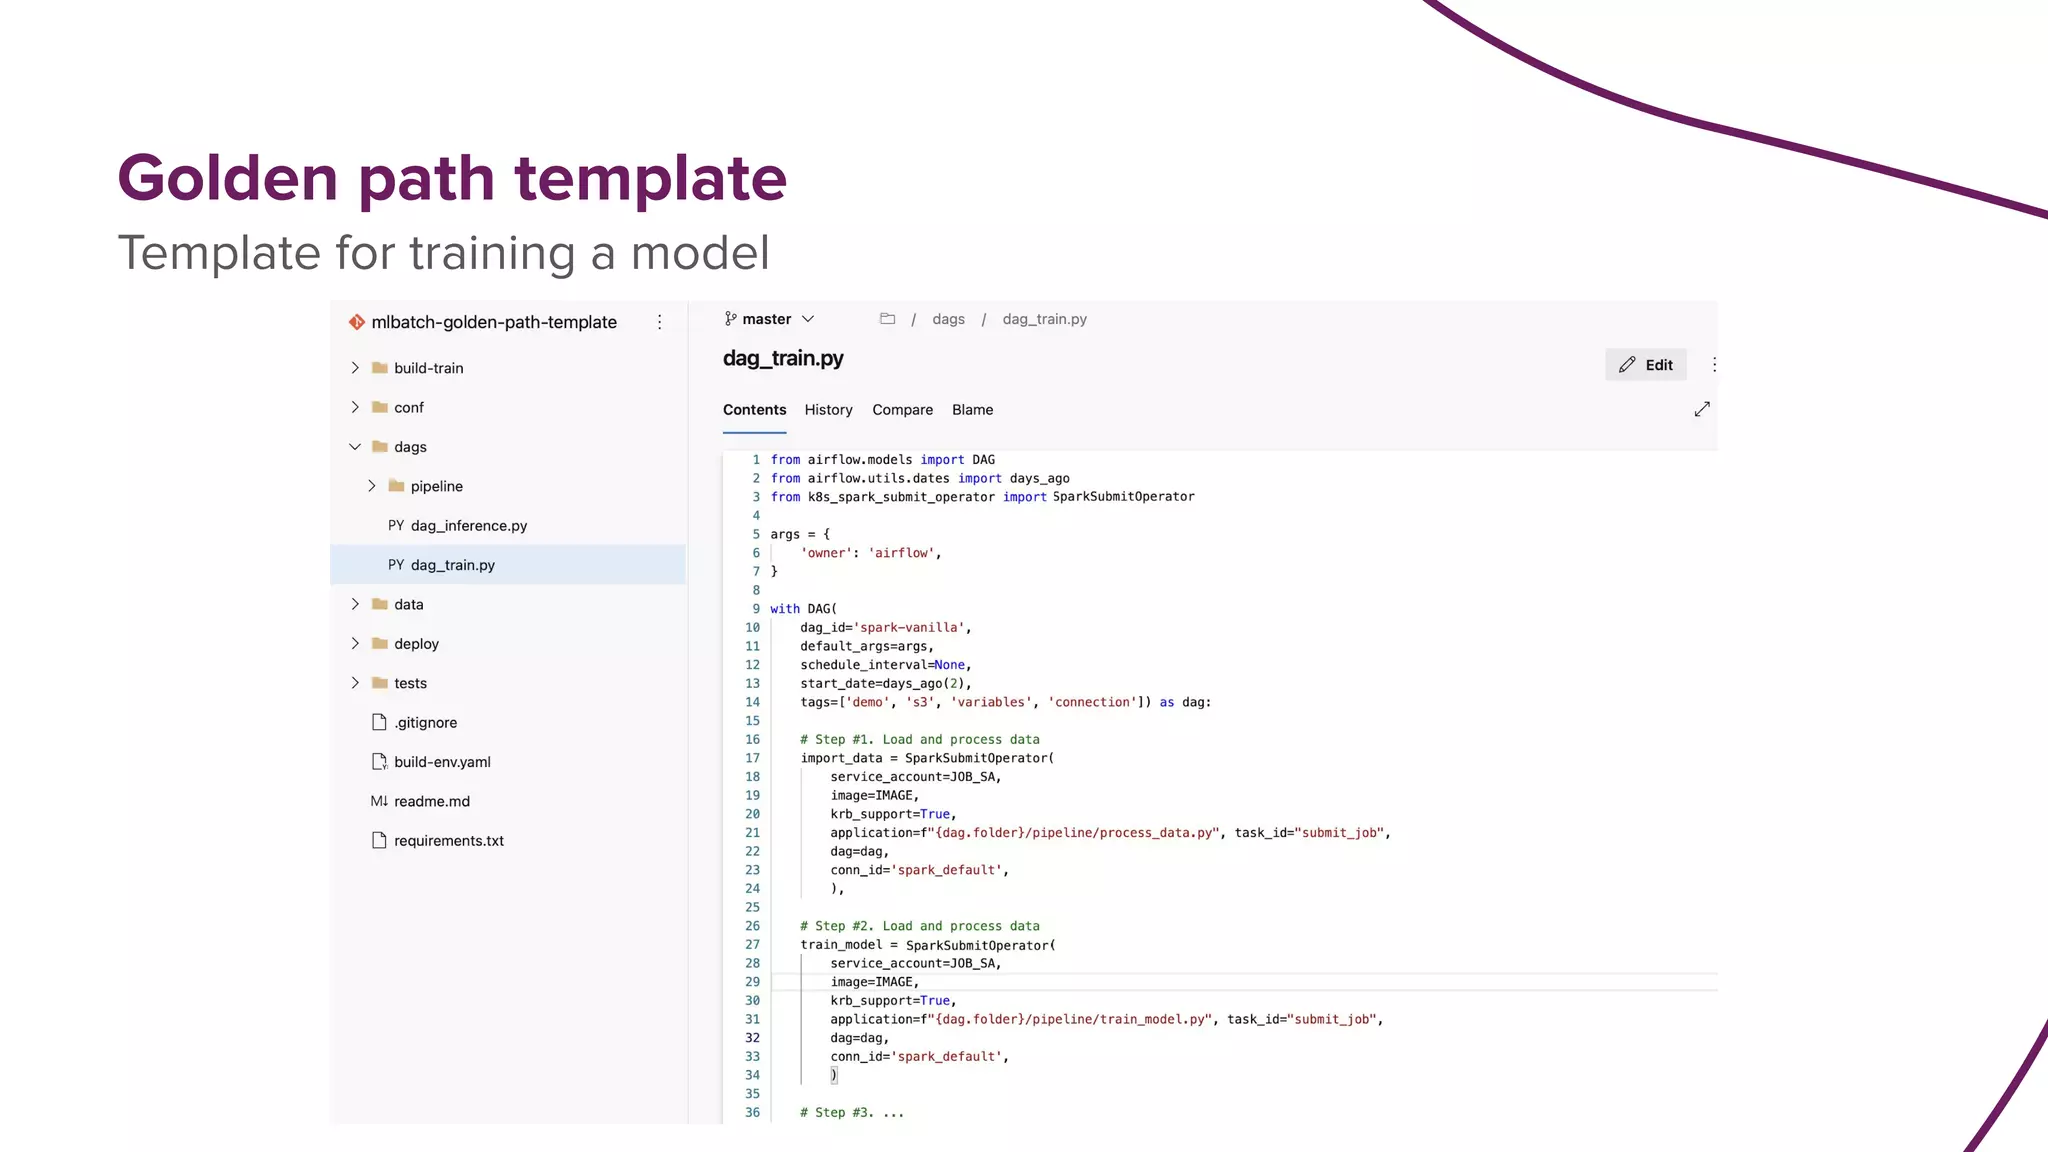Screen dimensions: 2048x1152
Task: Expand the pipeline subfolder chevron
Action: coord(372,486)
